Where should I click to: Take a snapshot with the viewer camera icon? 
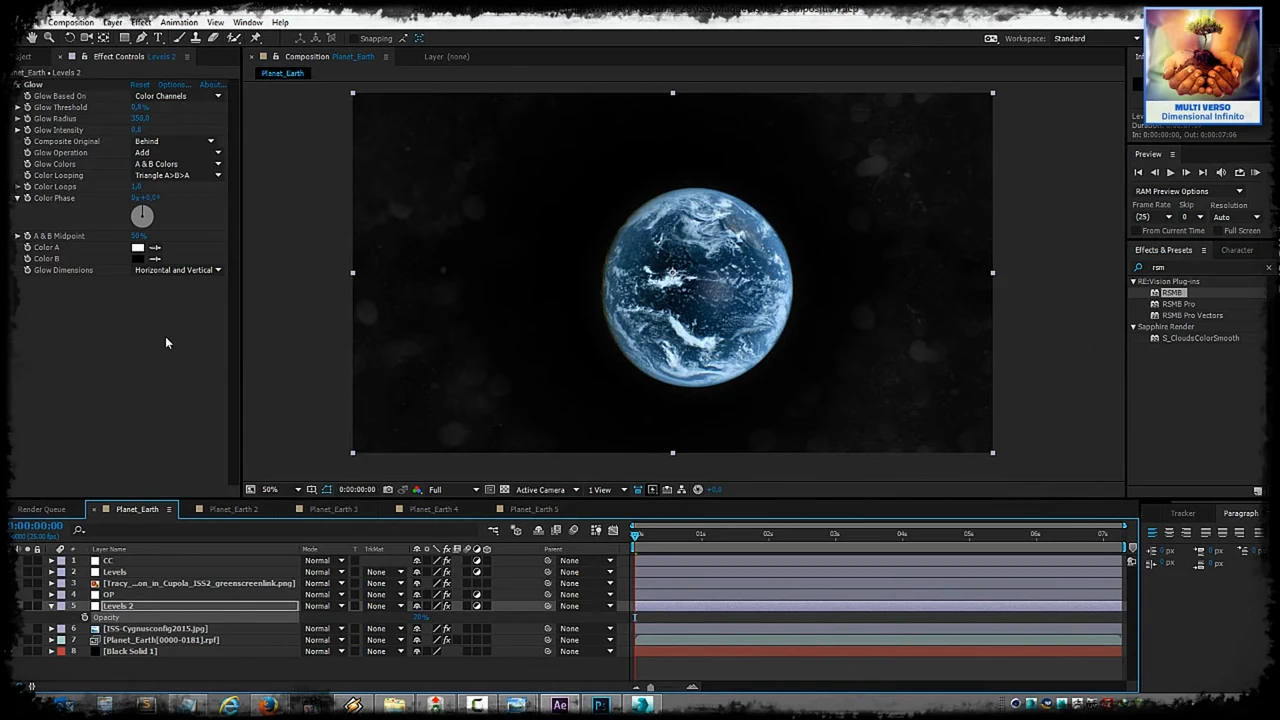point(388,490)
